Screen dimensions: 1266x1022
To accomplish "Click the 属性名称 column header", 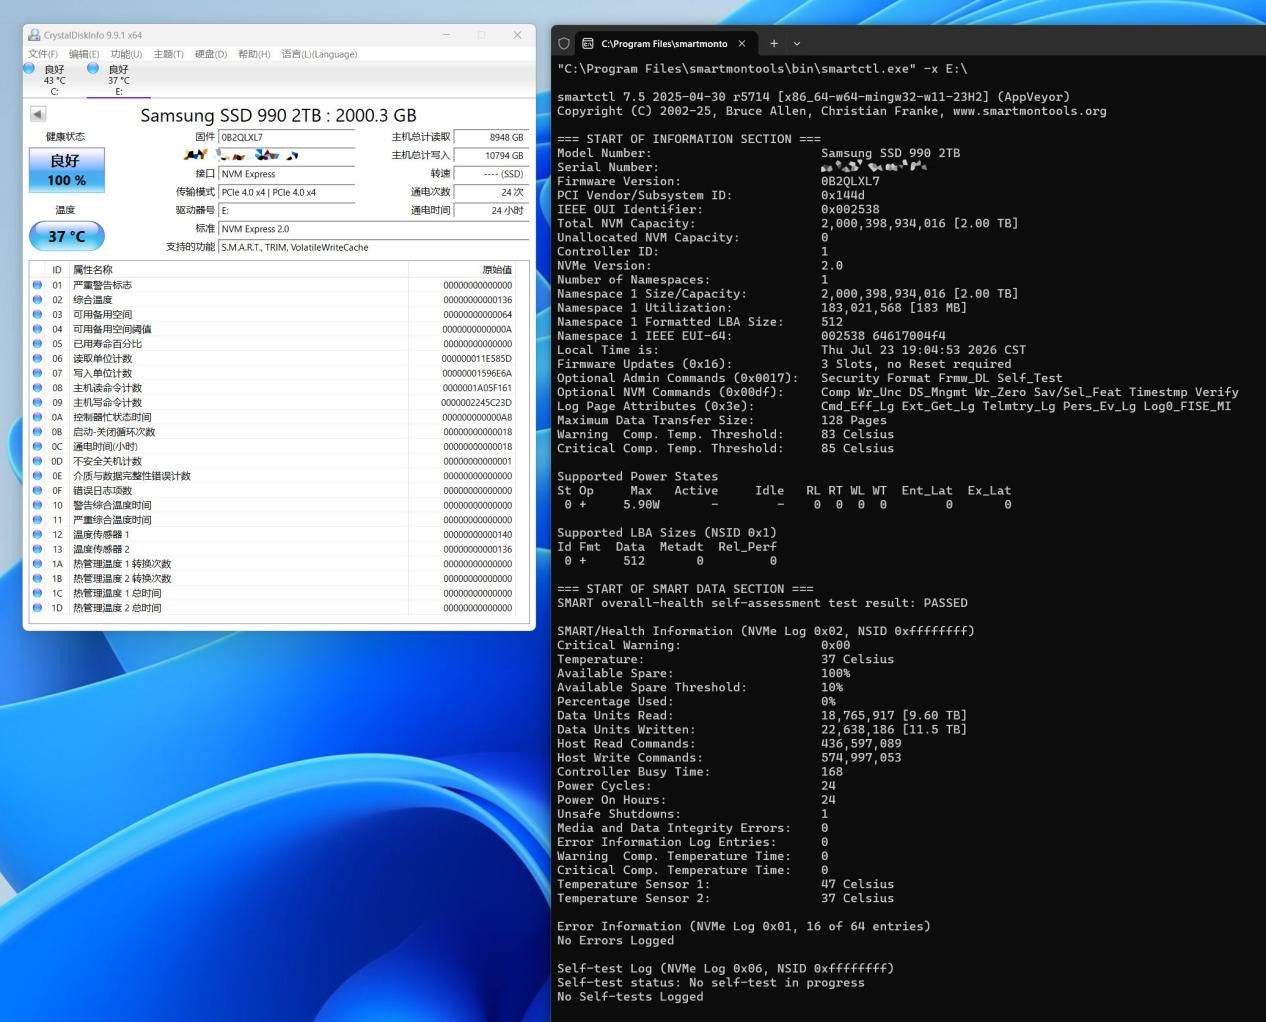I will coord(92,270).
